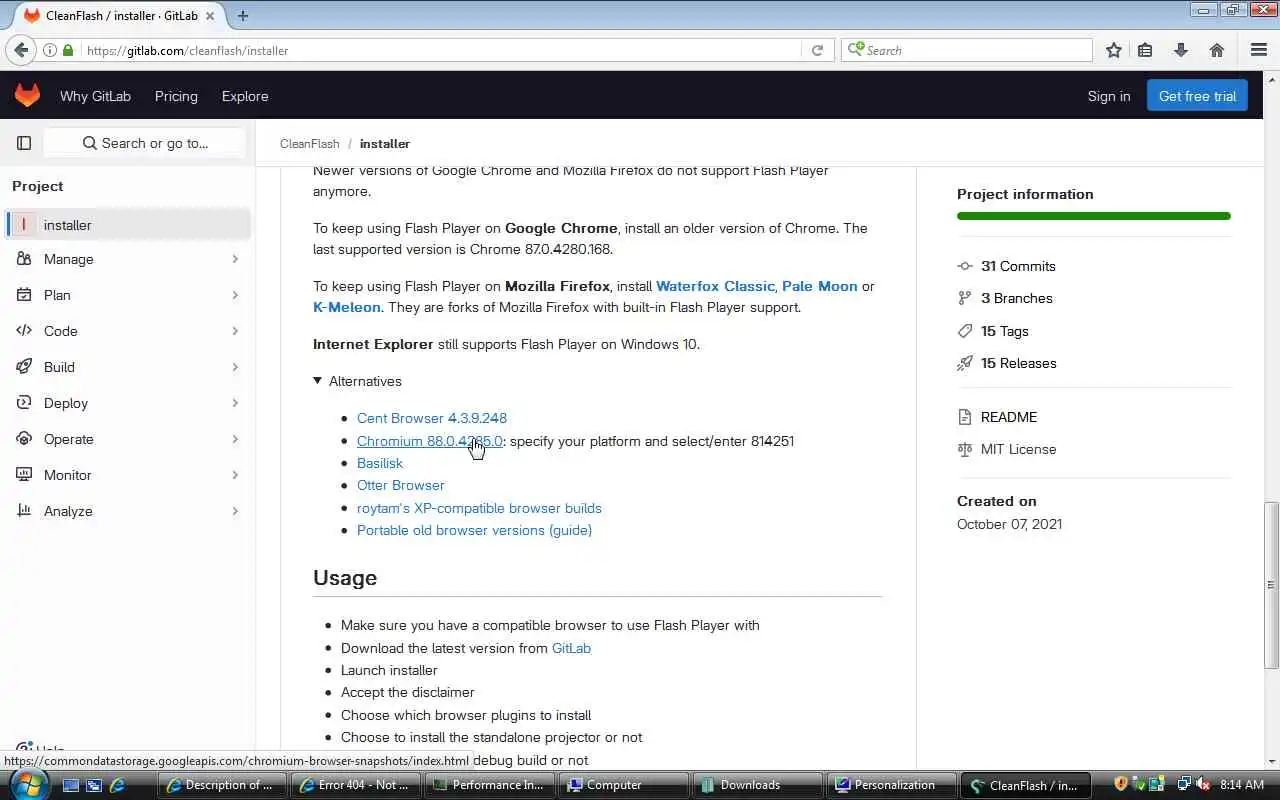Image resolution: width=1280 pixels, height=800 pixels.
Task: Click the Sign in link
Action: point(1109,96)
